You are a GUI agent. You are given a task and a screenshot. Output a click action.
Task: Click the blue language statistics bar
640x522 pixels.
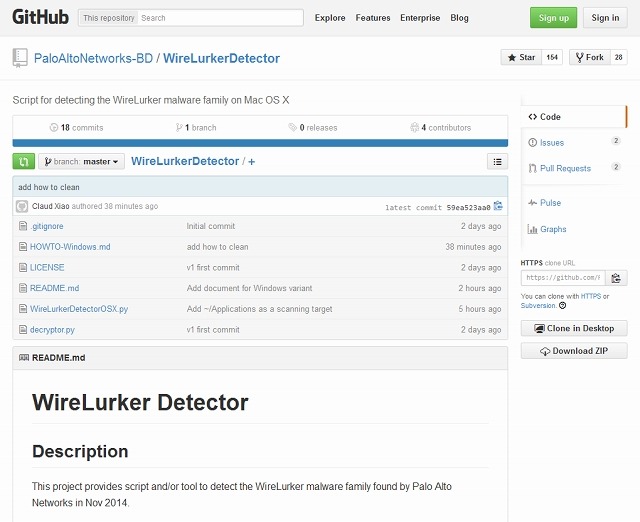click(x=260, y=143)
